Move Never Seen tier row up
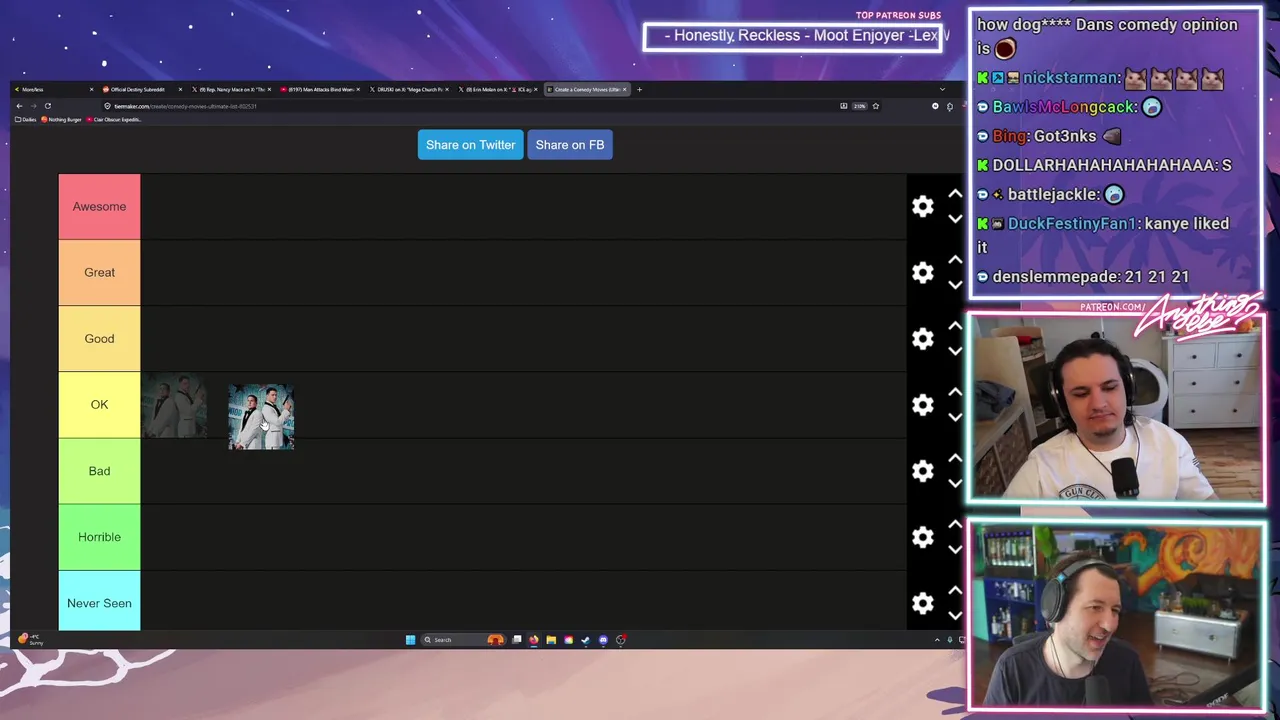 tap(955, 590)
